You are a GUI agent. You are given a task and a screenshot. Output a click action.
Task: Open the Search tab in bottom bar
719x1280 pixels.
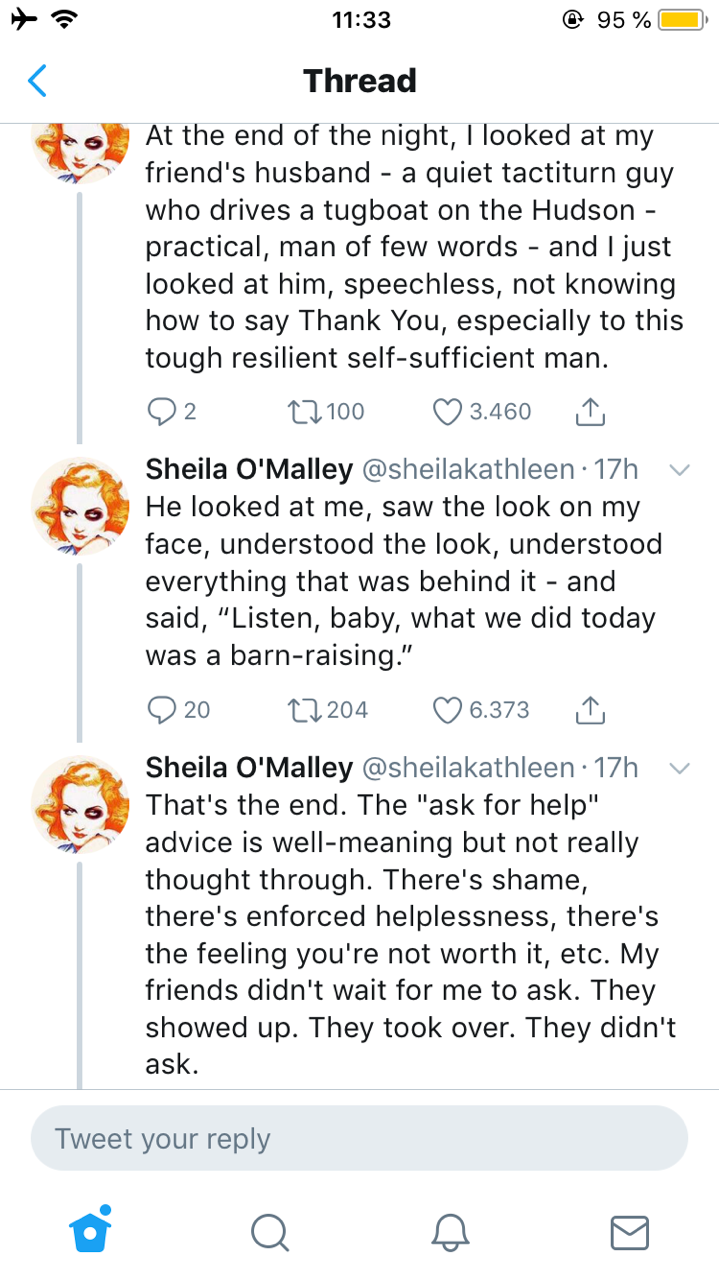coord(270,1231)
